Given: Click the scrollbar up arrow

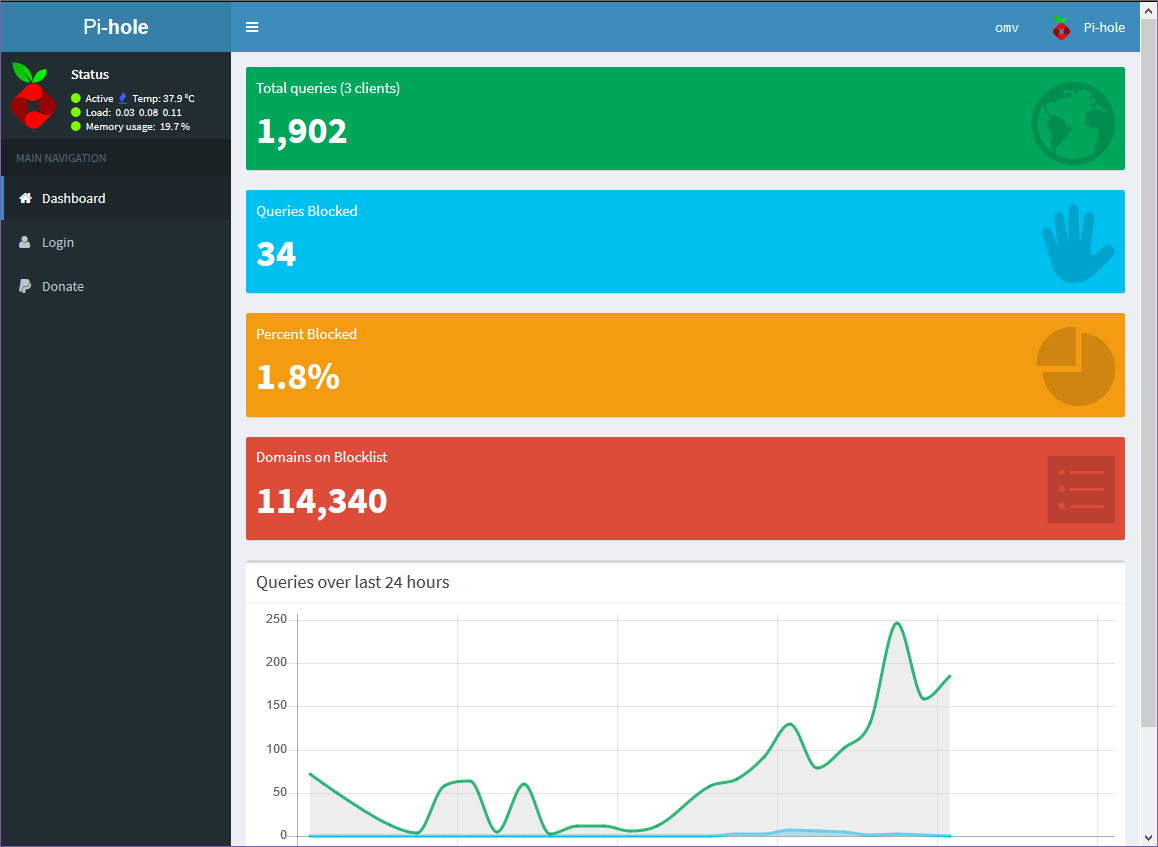Looking at the screenshot, I should pos(1150,10).
